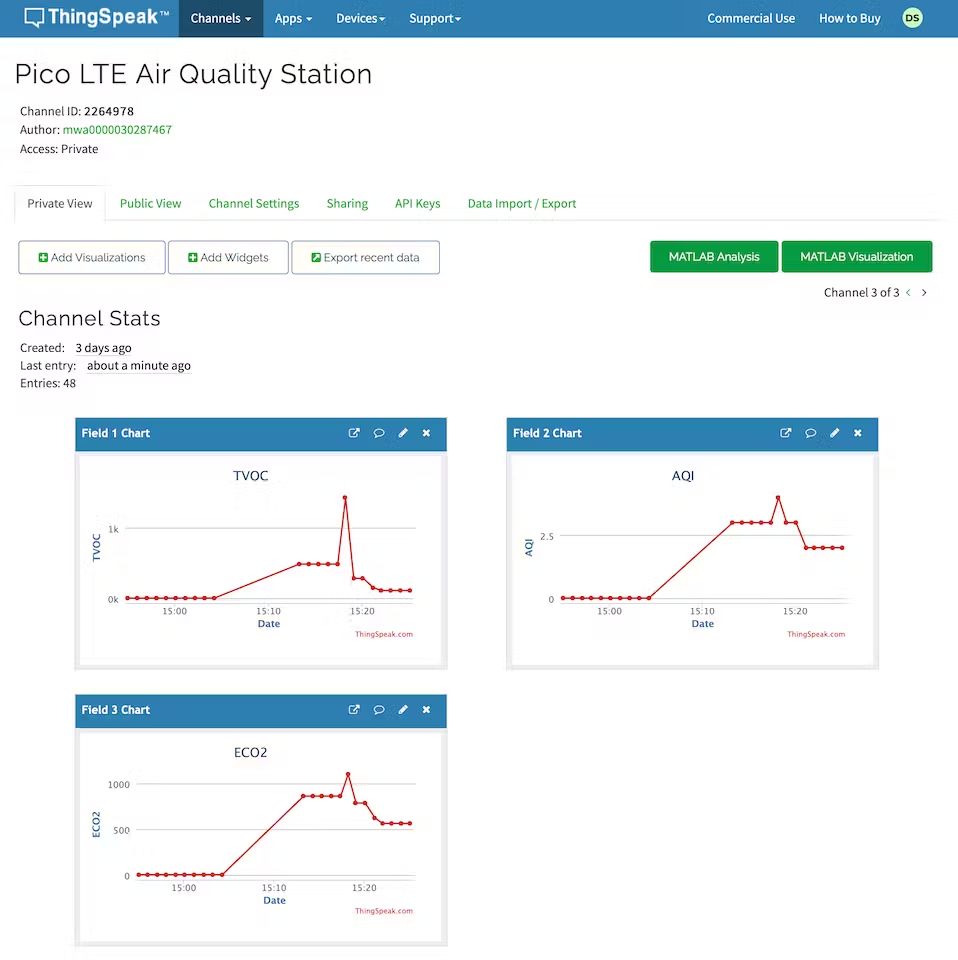Run MATLAB Analysis
The image size is (958, 960).
[713, 256]
